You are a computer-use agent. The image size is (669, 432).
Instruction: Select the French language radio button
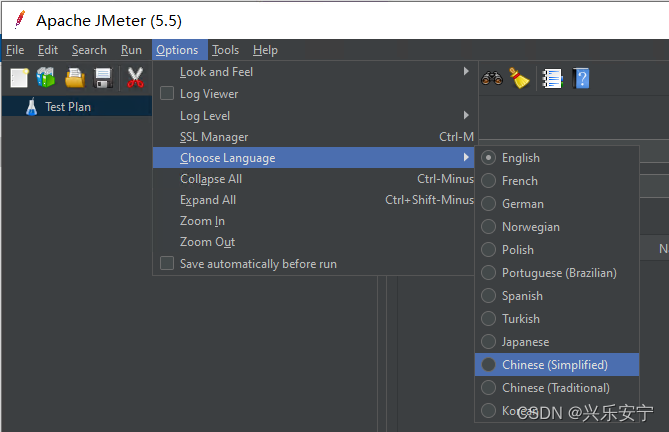489,181
